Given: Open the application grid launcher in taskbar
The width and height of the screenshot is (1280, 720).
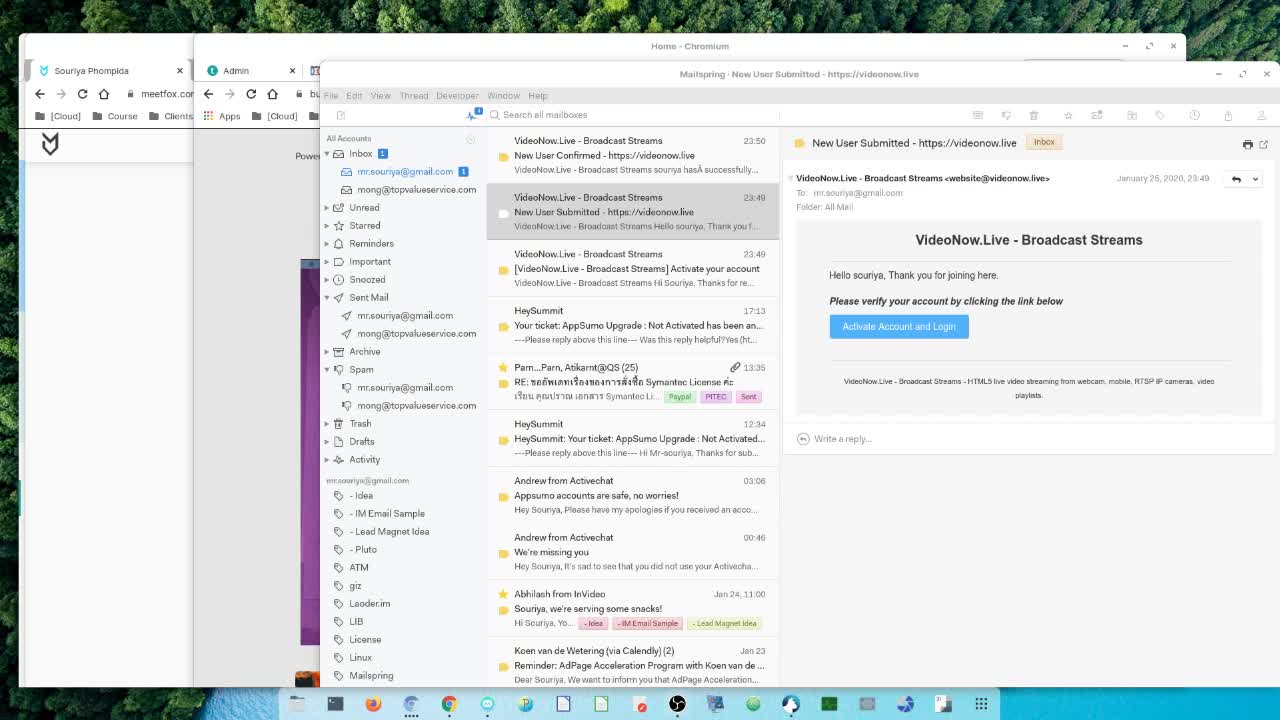Looking at the screenshot, I should 981,704.
